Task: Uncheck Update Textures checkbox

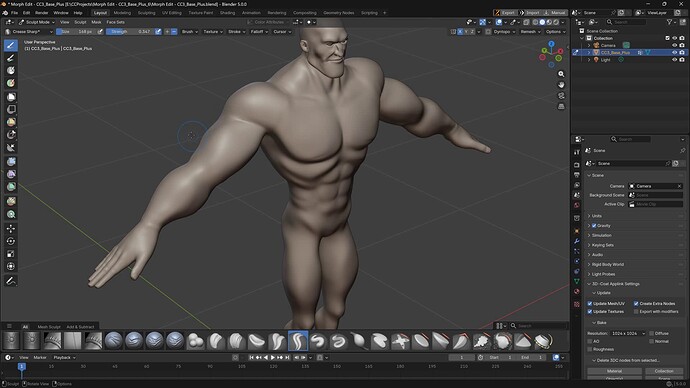Action: [x=590, y=311]
